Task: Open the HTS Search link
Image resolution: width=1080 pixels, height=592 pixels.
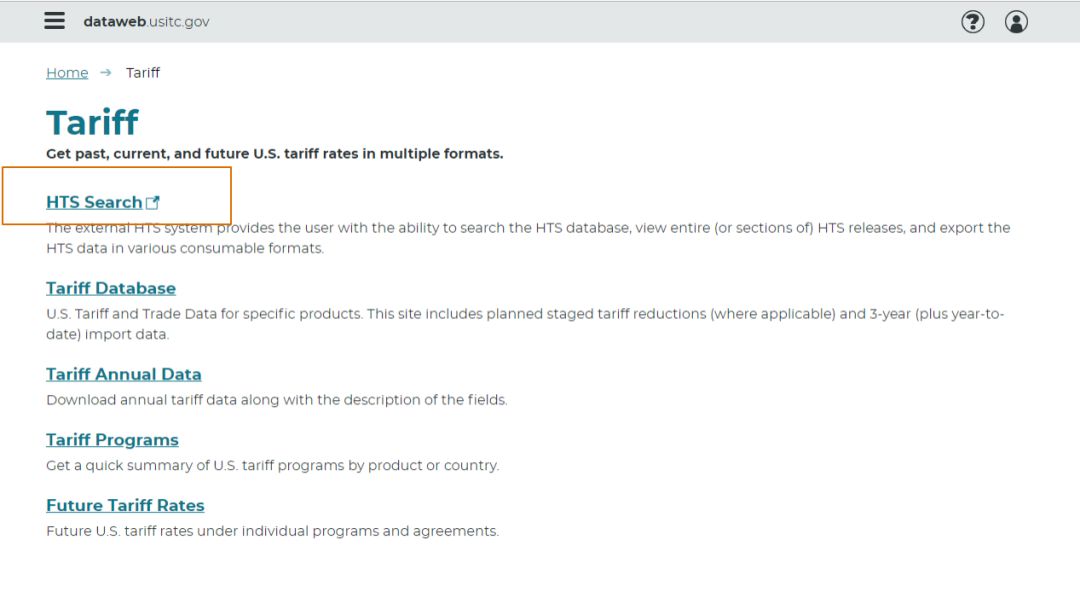Action: (94, 203)
